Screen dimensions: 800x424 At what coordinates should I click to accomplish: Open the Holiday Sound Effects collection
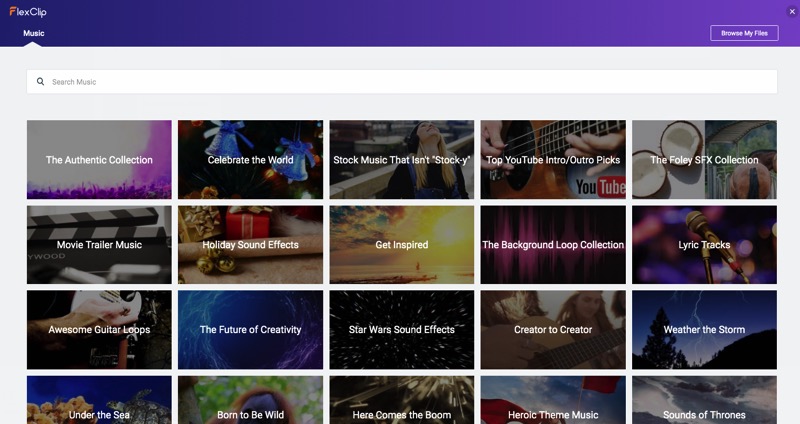pos(251,245)
